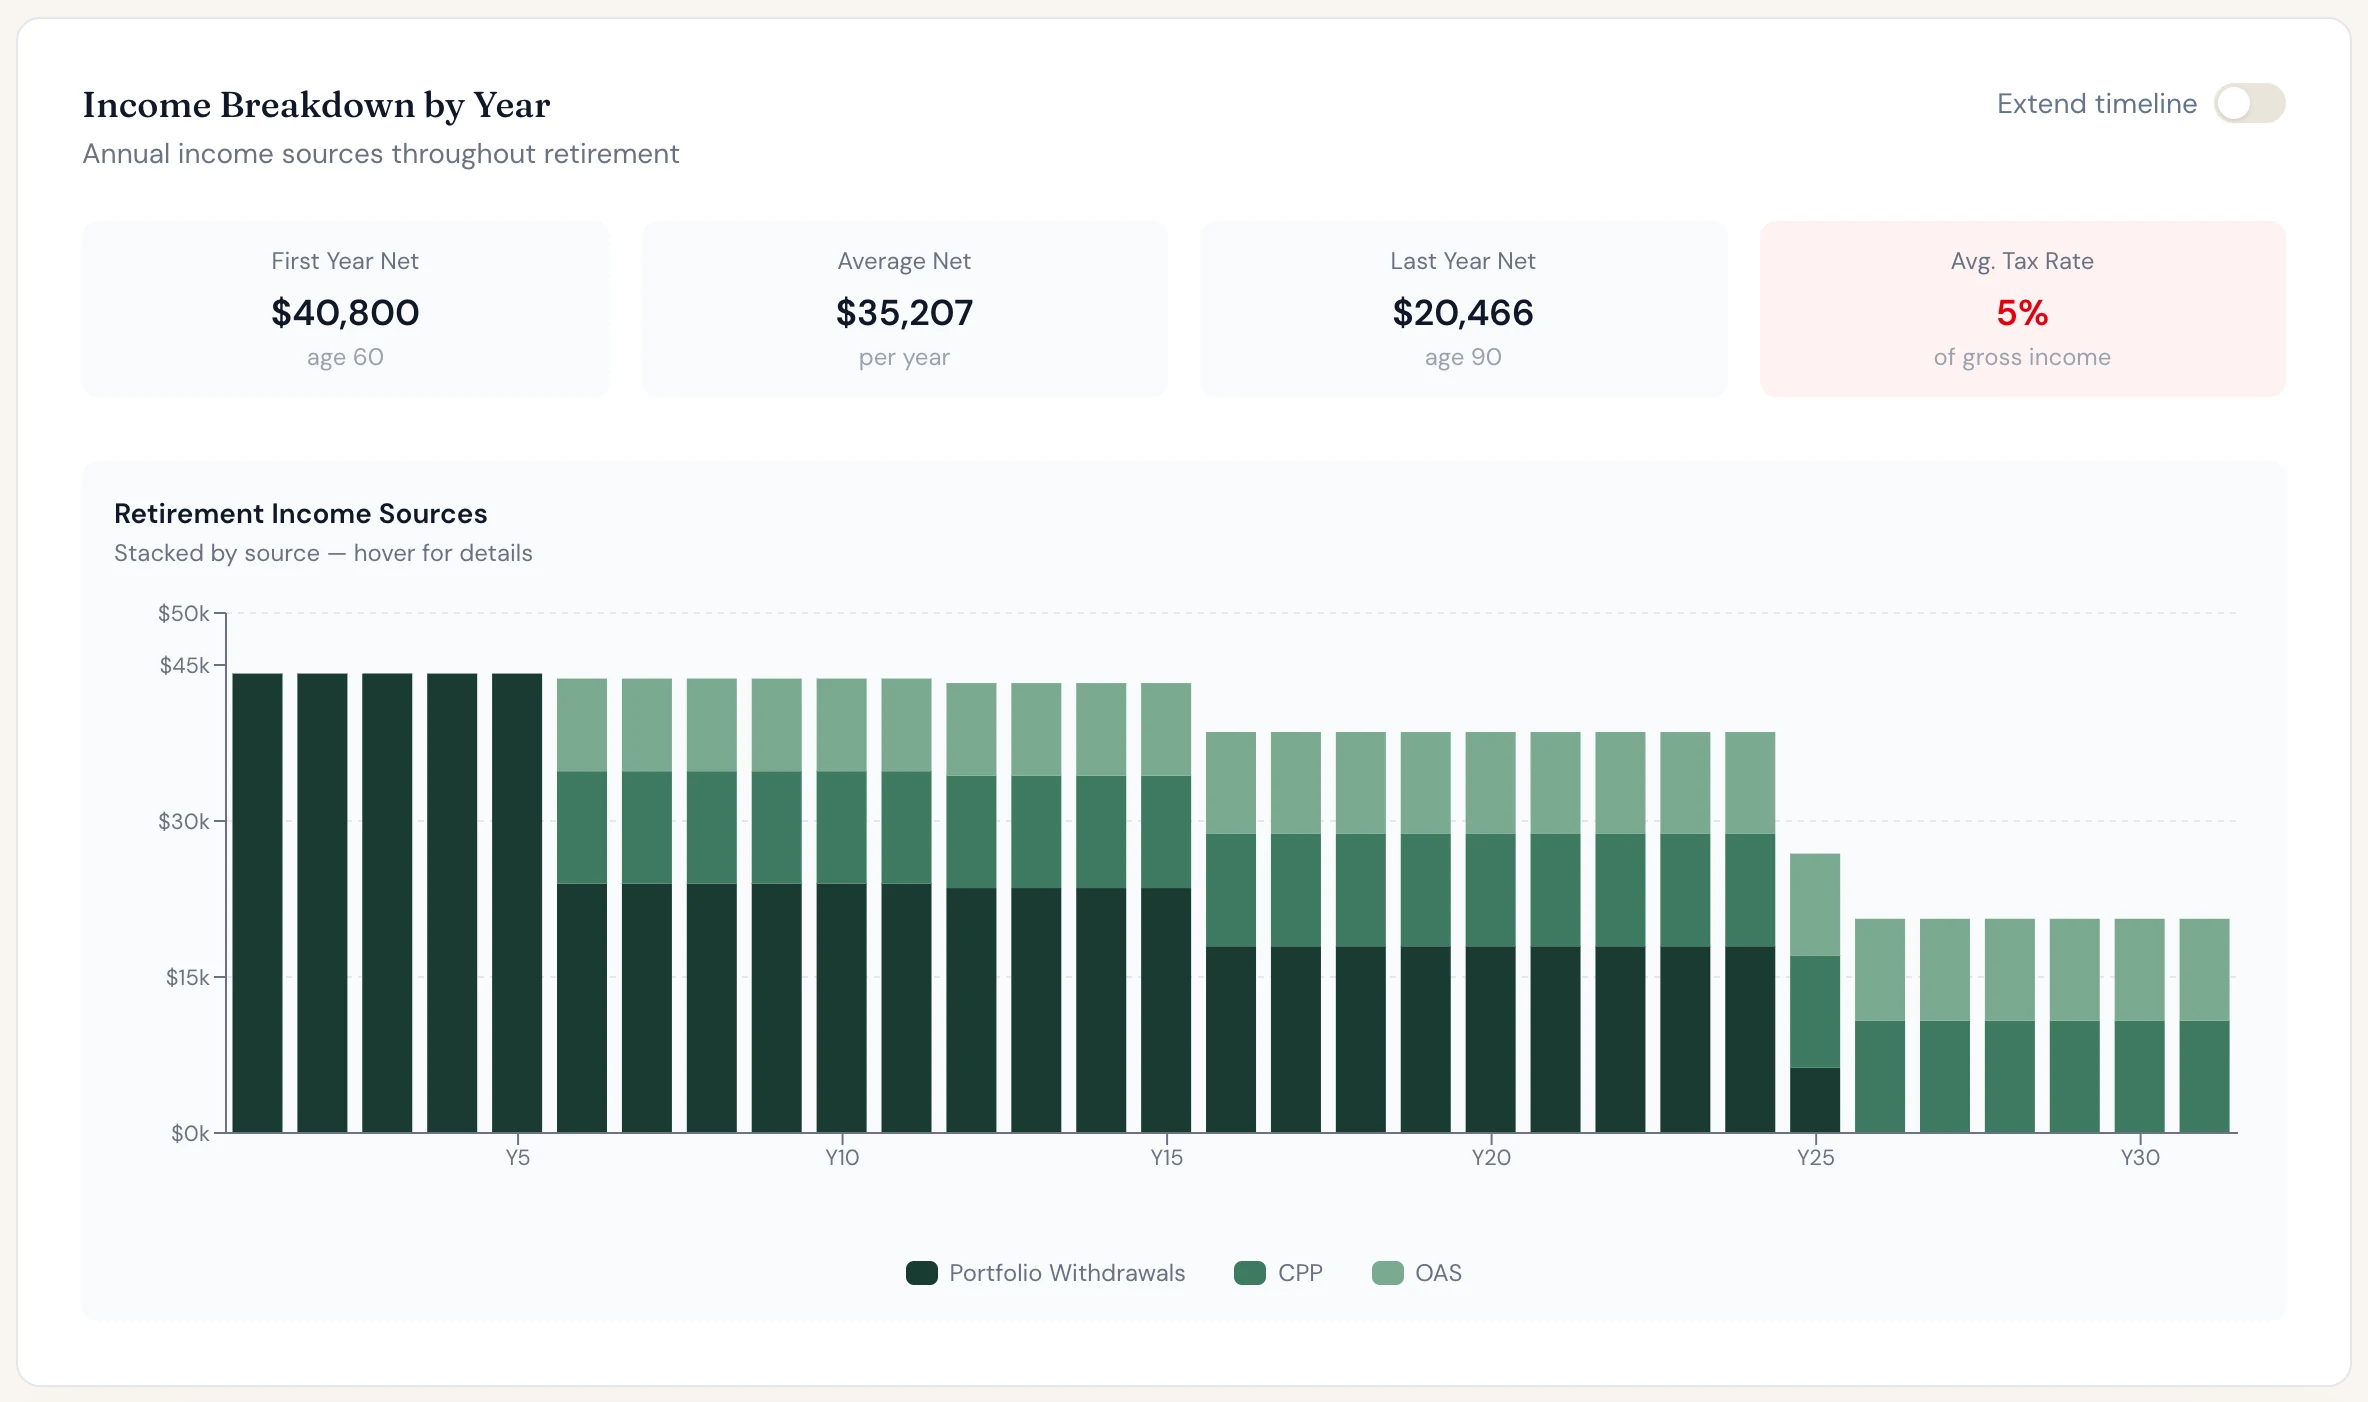The width and height of the screenshot is (2368, 1402).
Task: Open the Average Net card
Action: point(904,309)
